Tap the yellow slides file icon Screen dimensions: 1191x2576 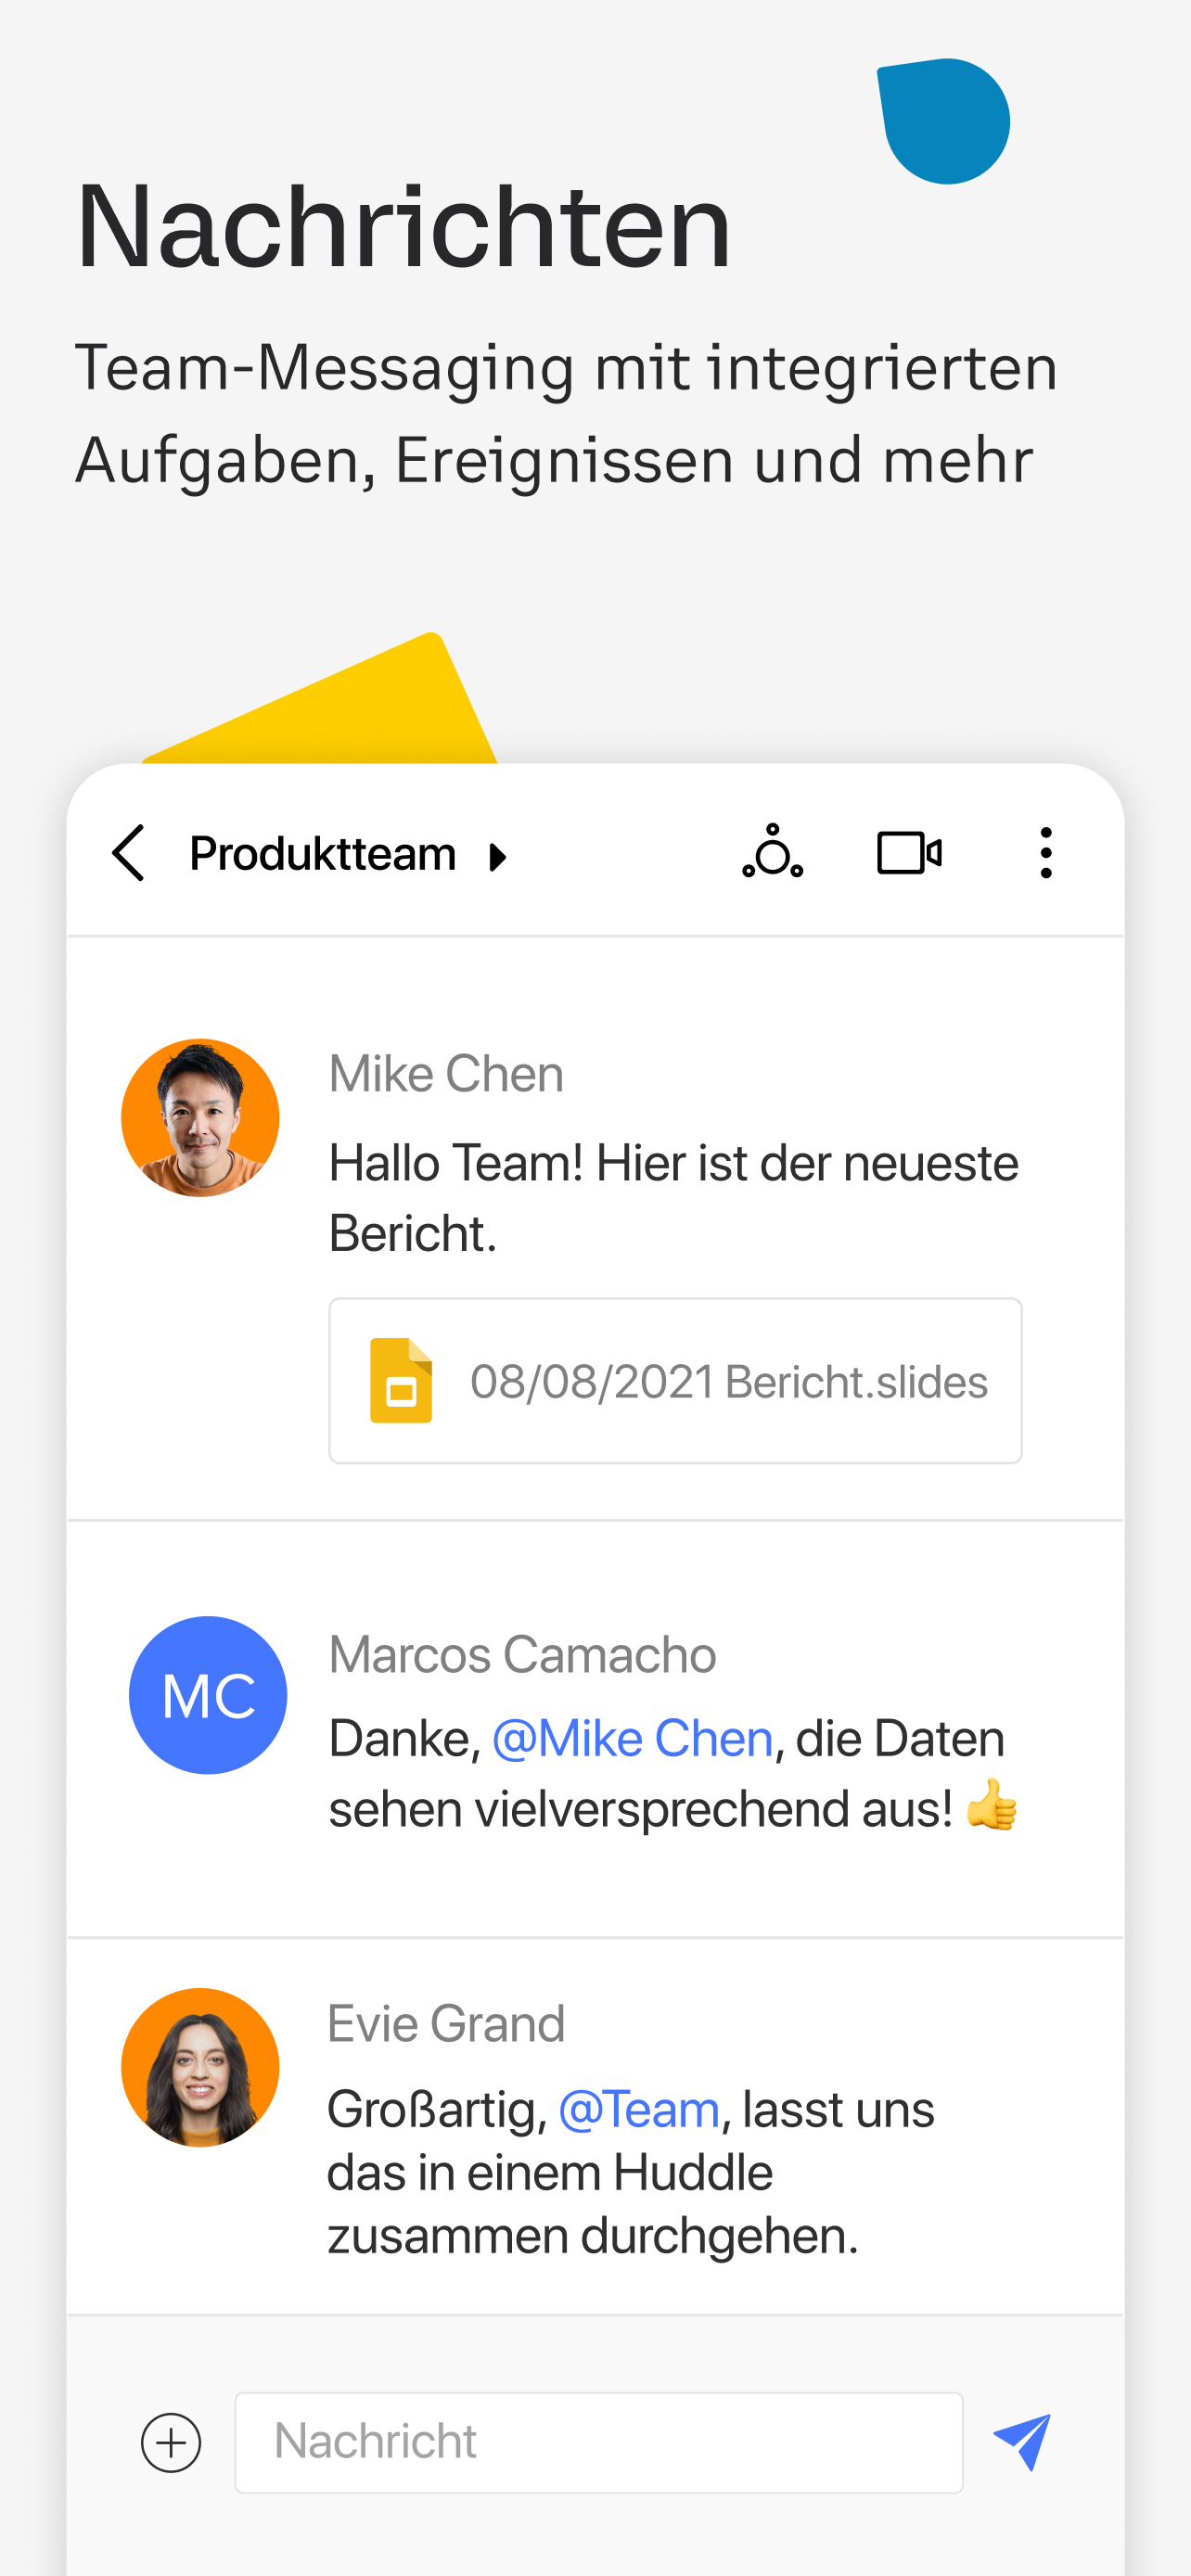[x=401, y=1380]
